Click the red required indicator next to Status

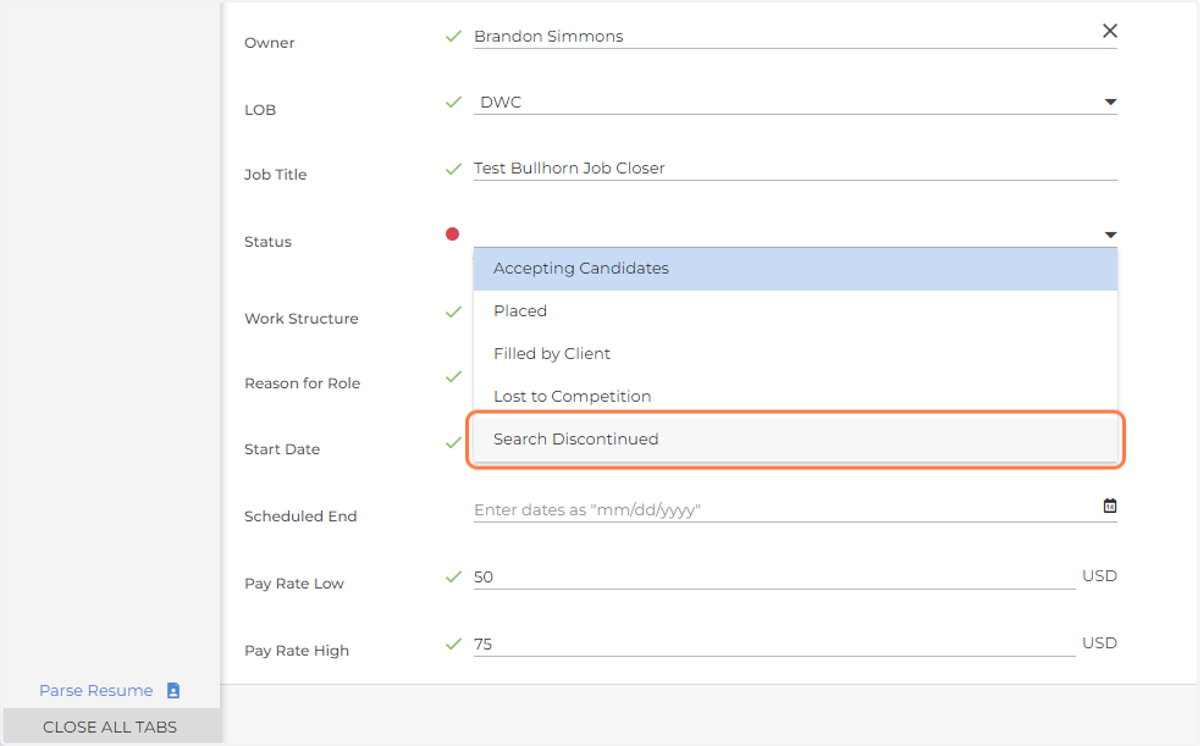tap(452, 234)
